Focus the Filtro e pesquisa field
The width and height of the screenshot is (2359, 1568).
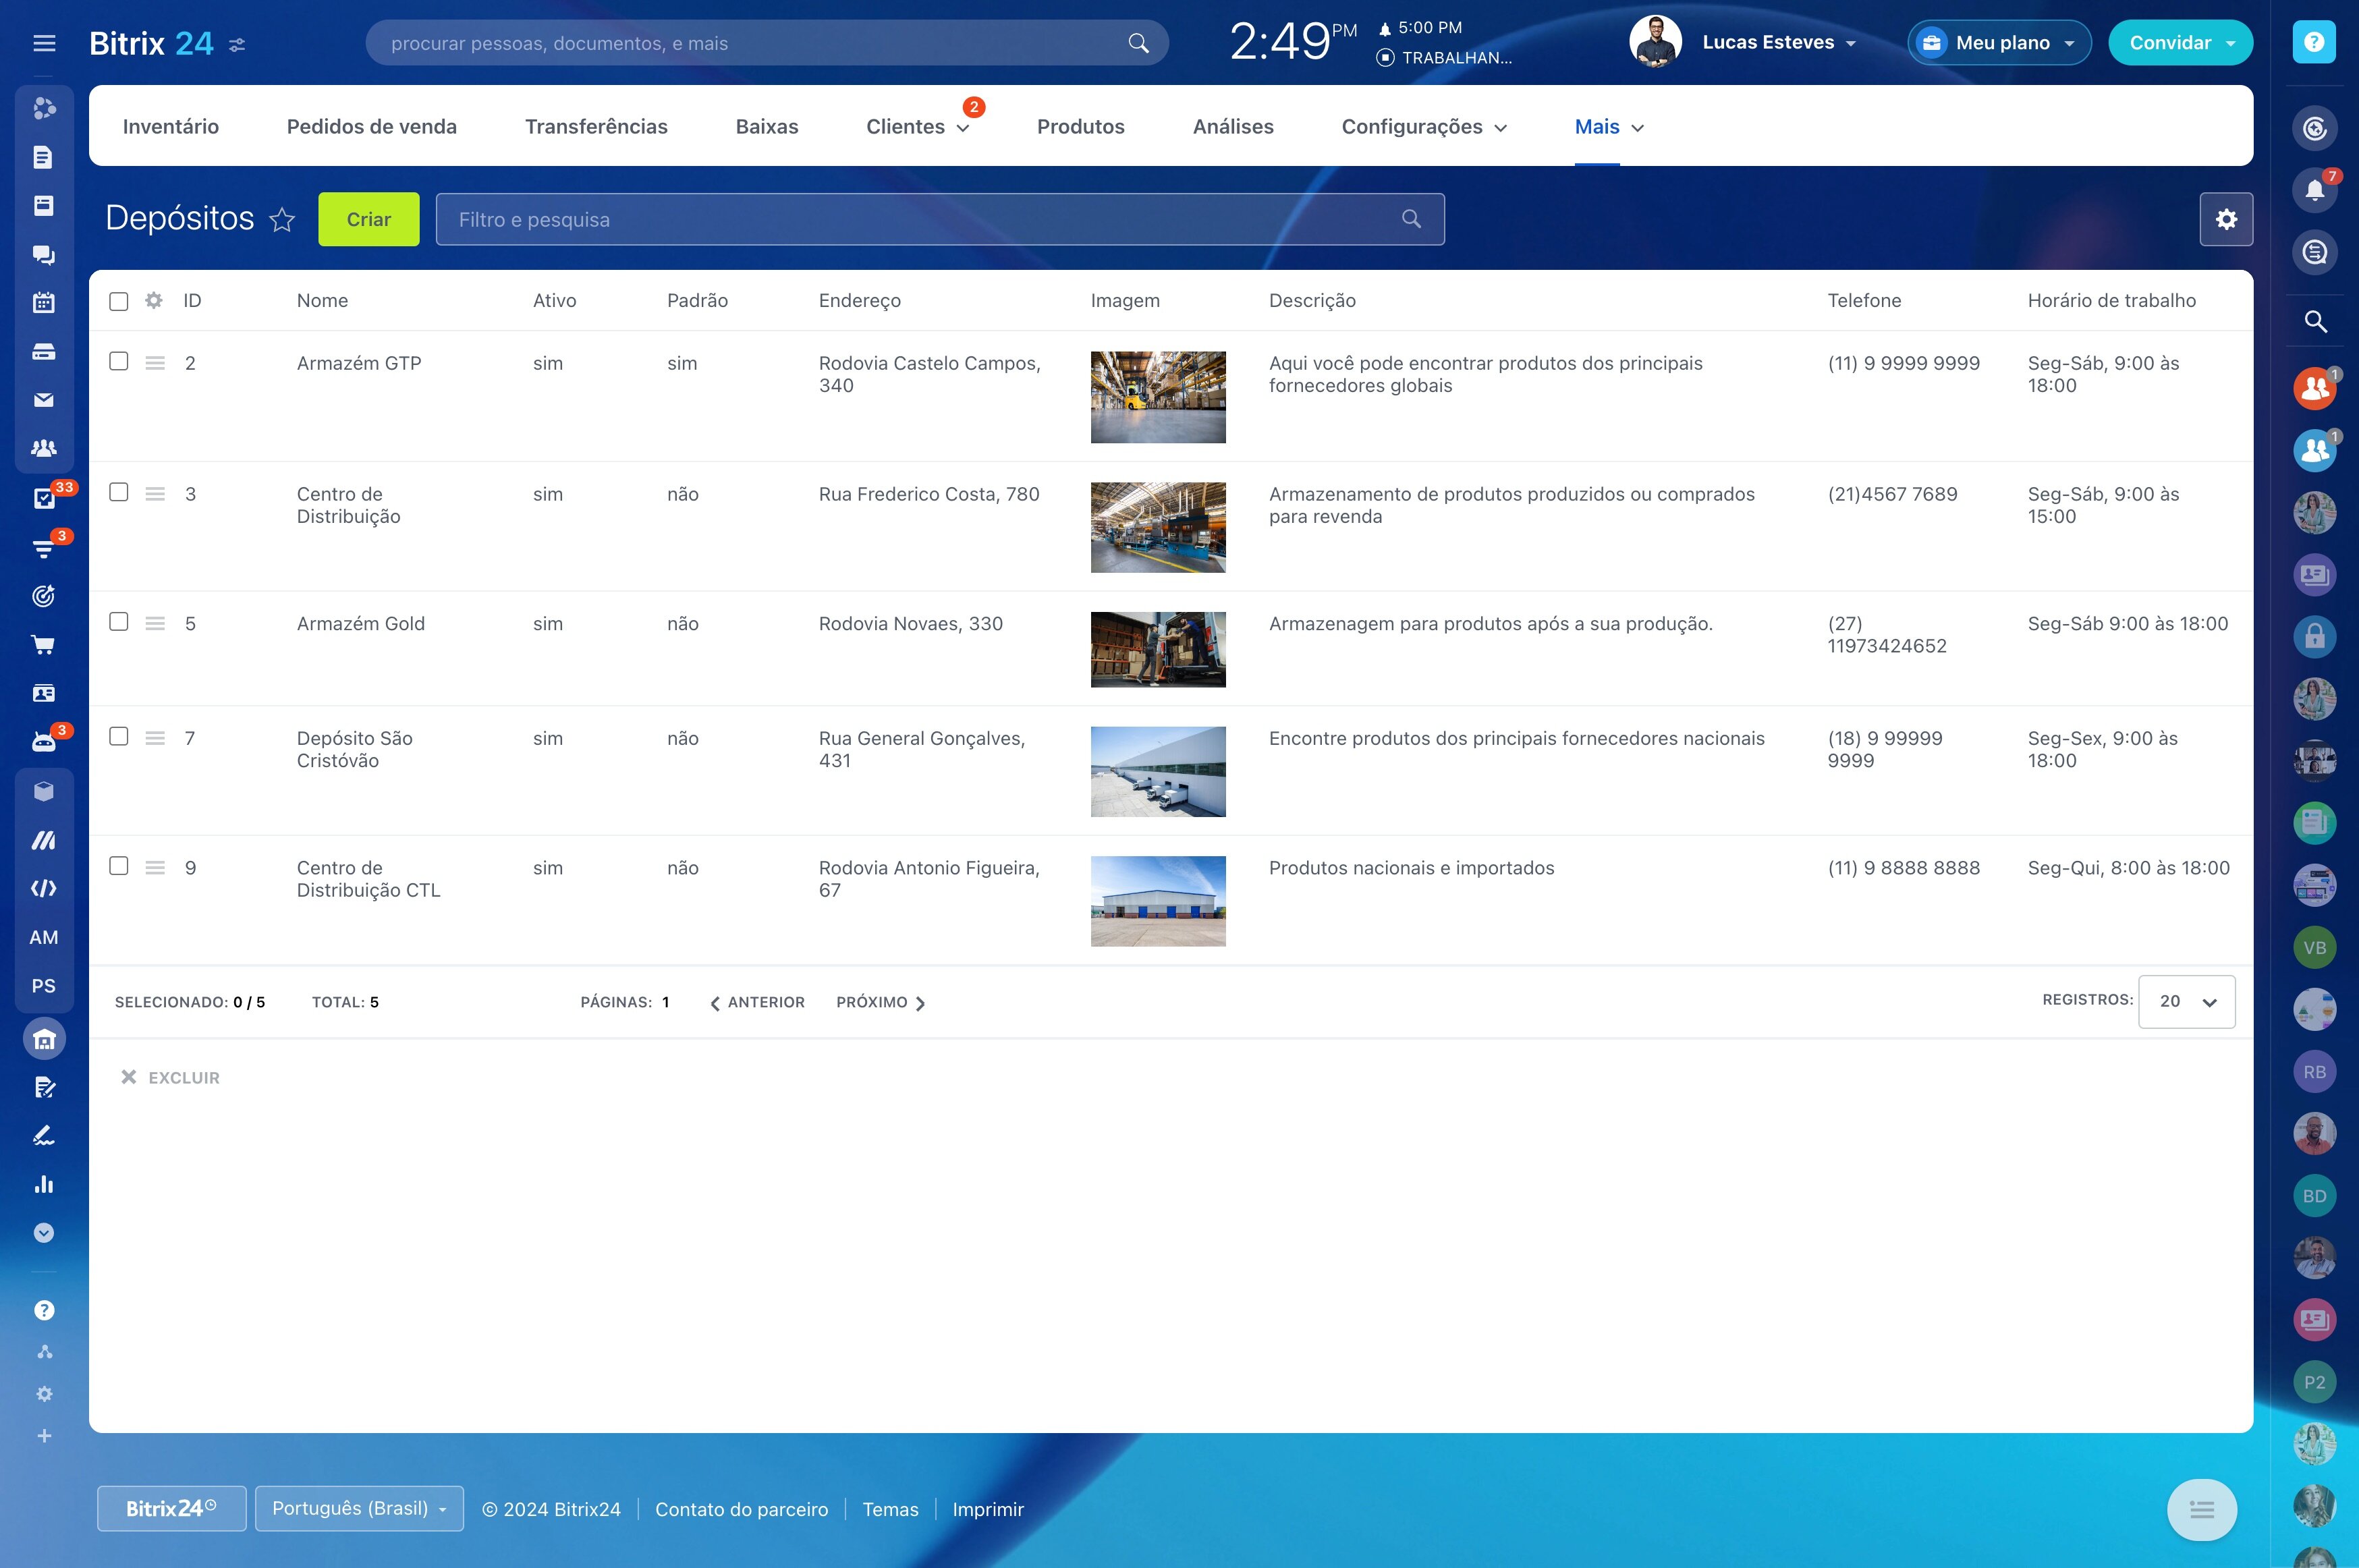click(x=940, y=219)
